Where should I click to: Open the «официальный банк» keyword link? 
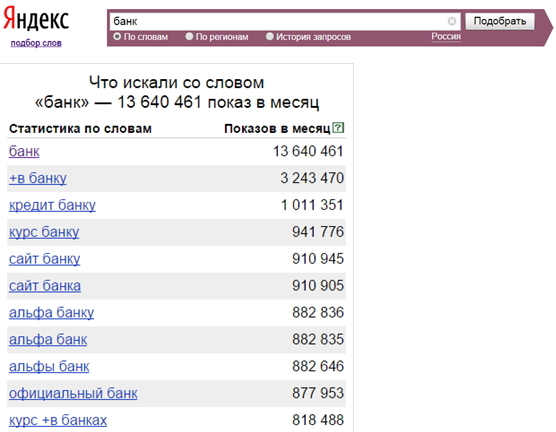73,393
